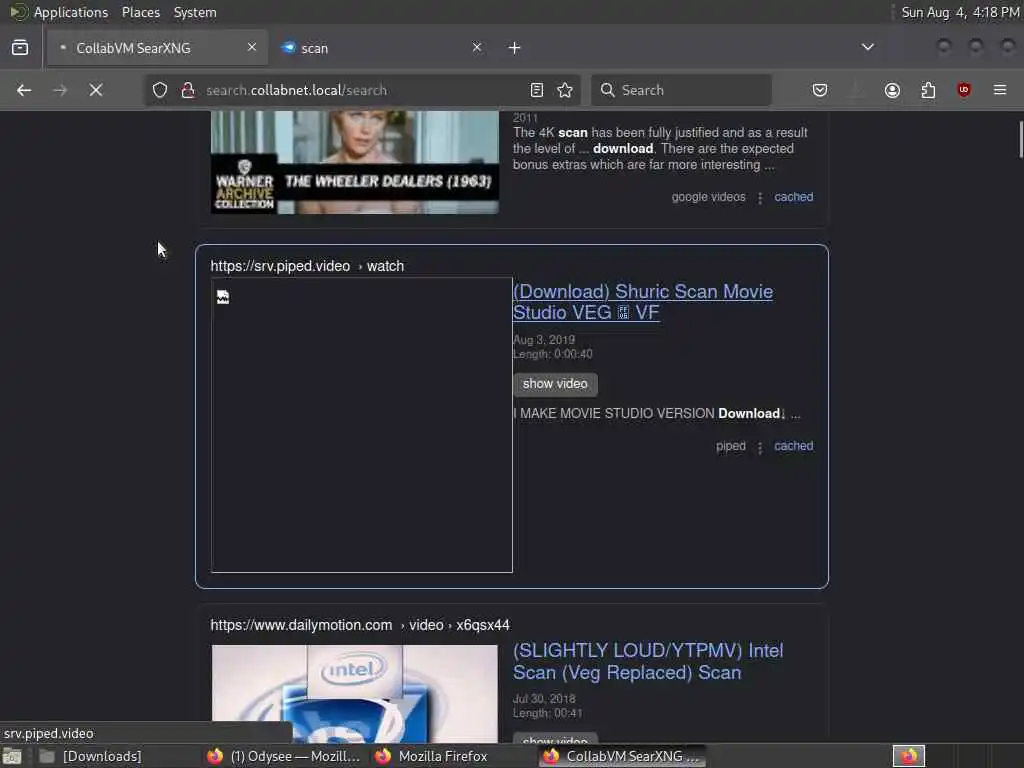Image resolution: width=1024 pixels, height=768 pixels.
Task: Open cached link for google videos result
Action: click(793, 197)
